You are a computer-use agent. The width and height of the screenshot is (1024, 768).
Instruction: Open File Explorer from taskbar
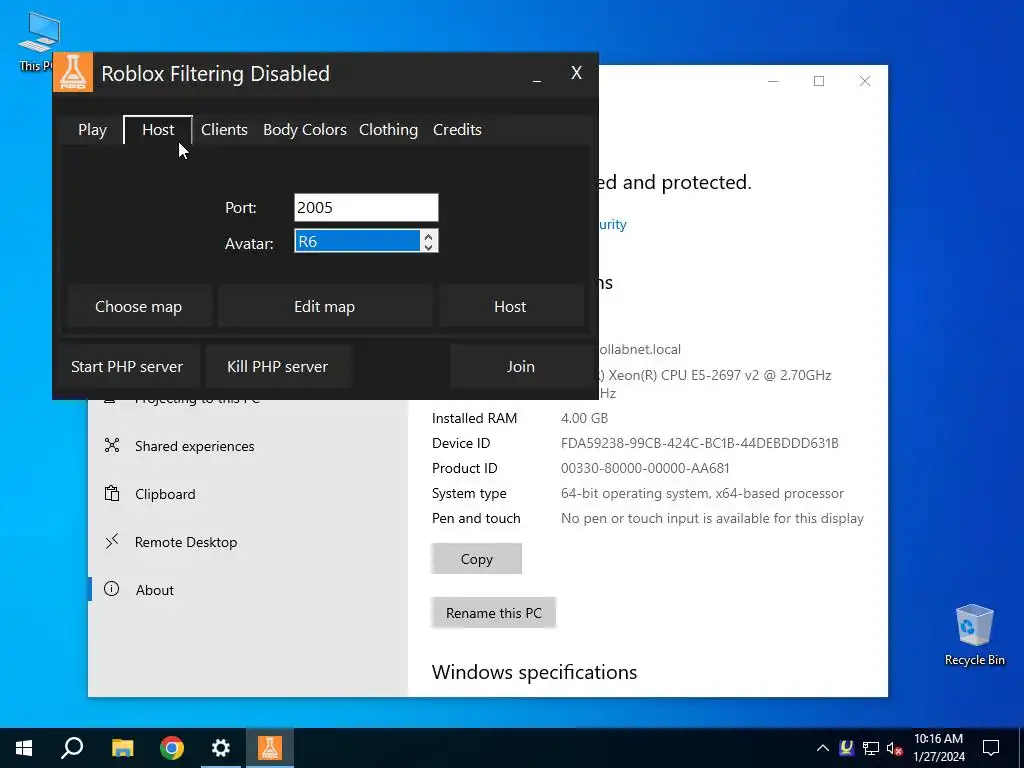[x=122, y=748]
